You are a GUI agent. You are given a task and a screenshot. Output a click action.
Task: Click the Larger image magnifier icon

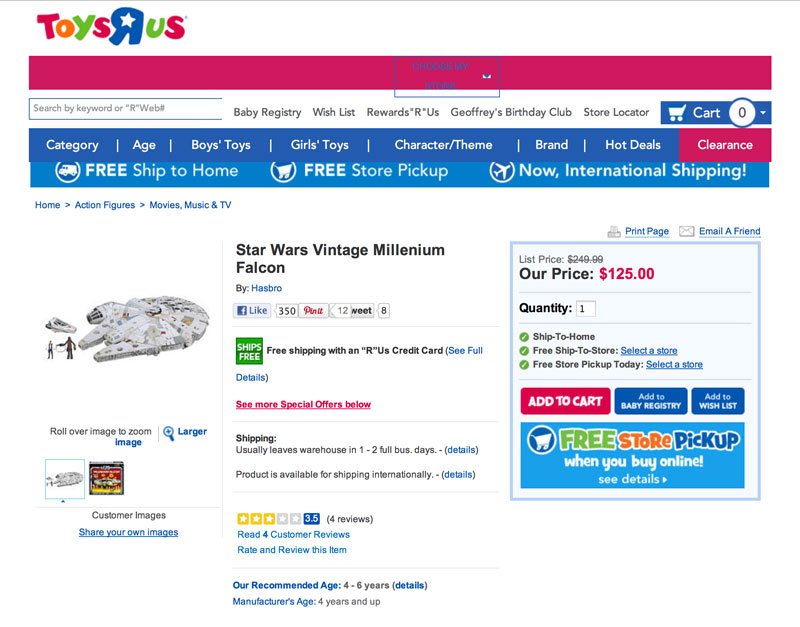click(x=168, y=433)
